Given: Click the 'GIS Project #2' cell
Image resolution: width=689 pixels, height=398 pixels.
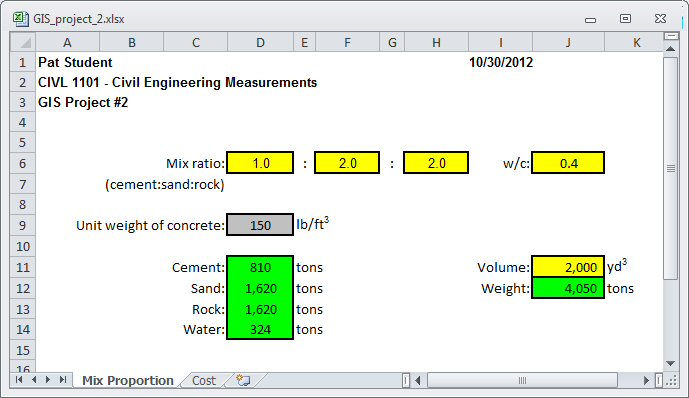Looking at the screenshot, I should pyautogui.click(x=83, y=102).
